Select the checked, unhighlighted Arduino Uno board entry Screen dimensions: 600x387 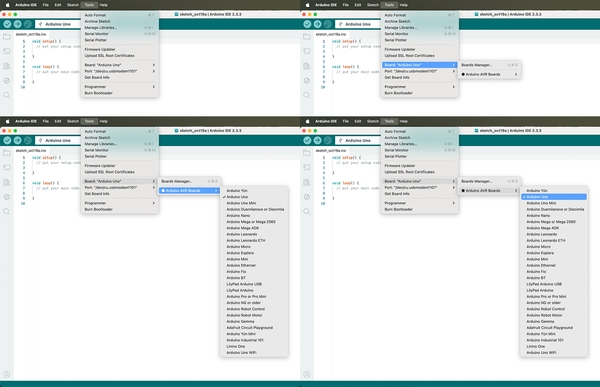click(254, 197)
